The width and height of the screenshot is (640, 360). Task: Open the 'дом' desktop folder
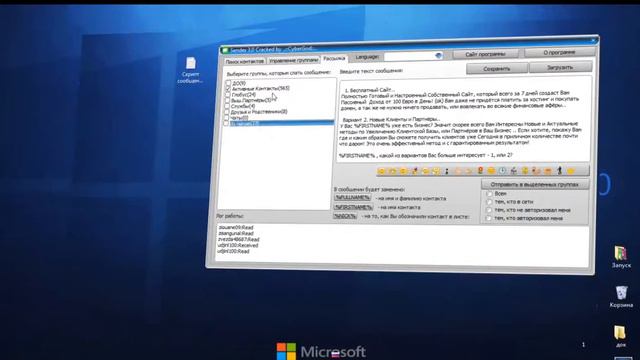pyautogui.click(x=620, y=336)
